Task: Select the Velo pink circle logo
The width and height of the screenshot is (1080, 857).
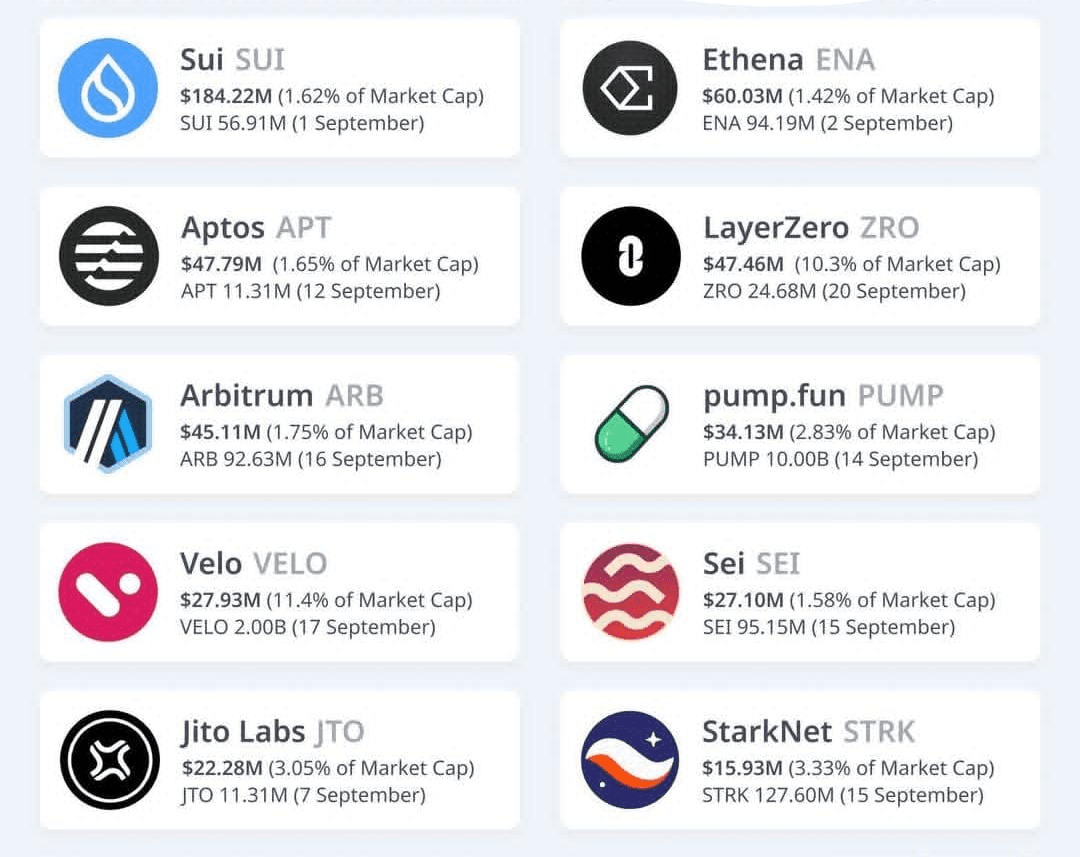Action: (x=108, y=592)
